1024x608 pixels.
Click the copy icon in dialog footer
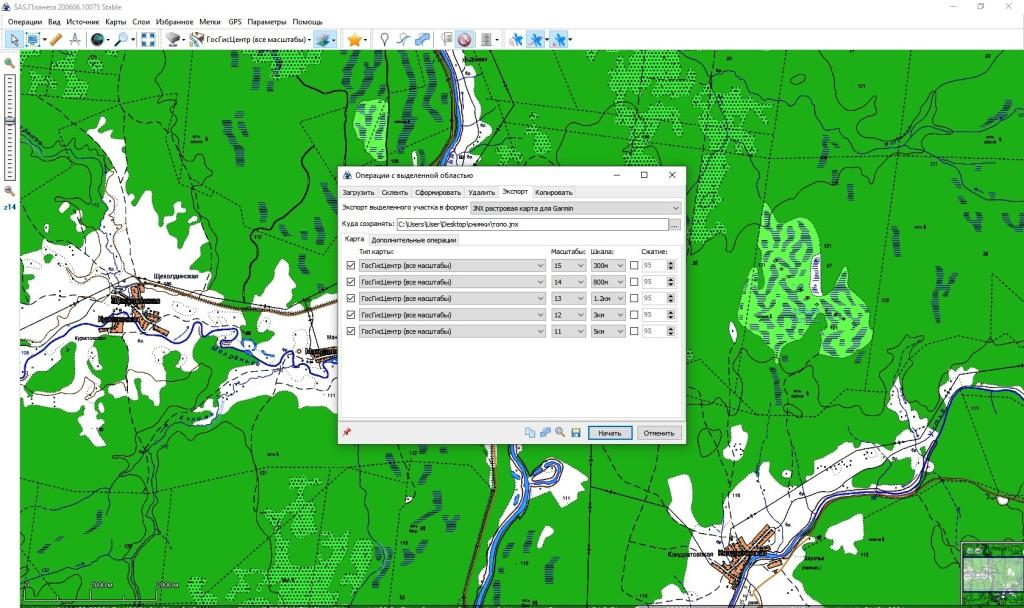[x=530, y=433]
